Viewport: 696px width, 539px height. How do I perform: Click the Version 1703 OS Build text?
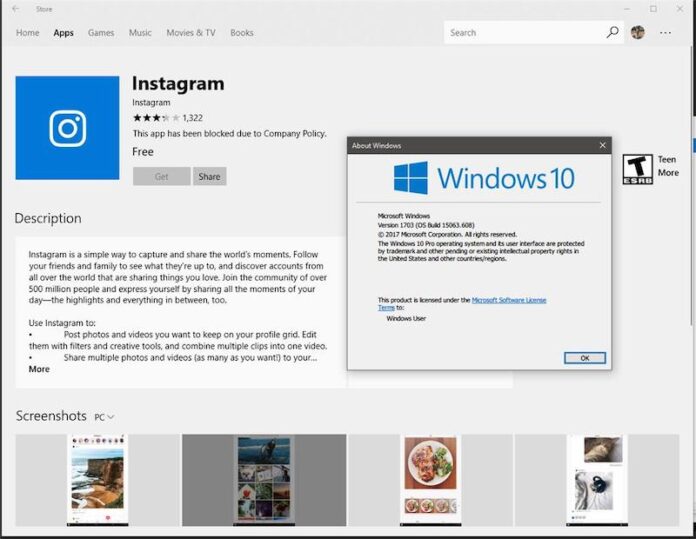pyautogui.click(x=426, y=225)
